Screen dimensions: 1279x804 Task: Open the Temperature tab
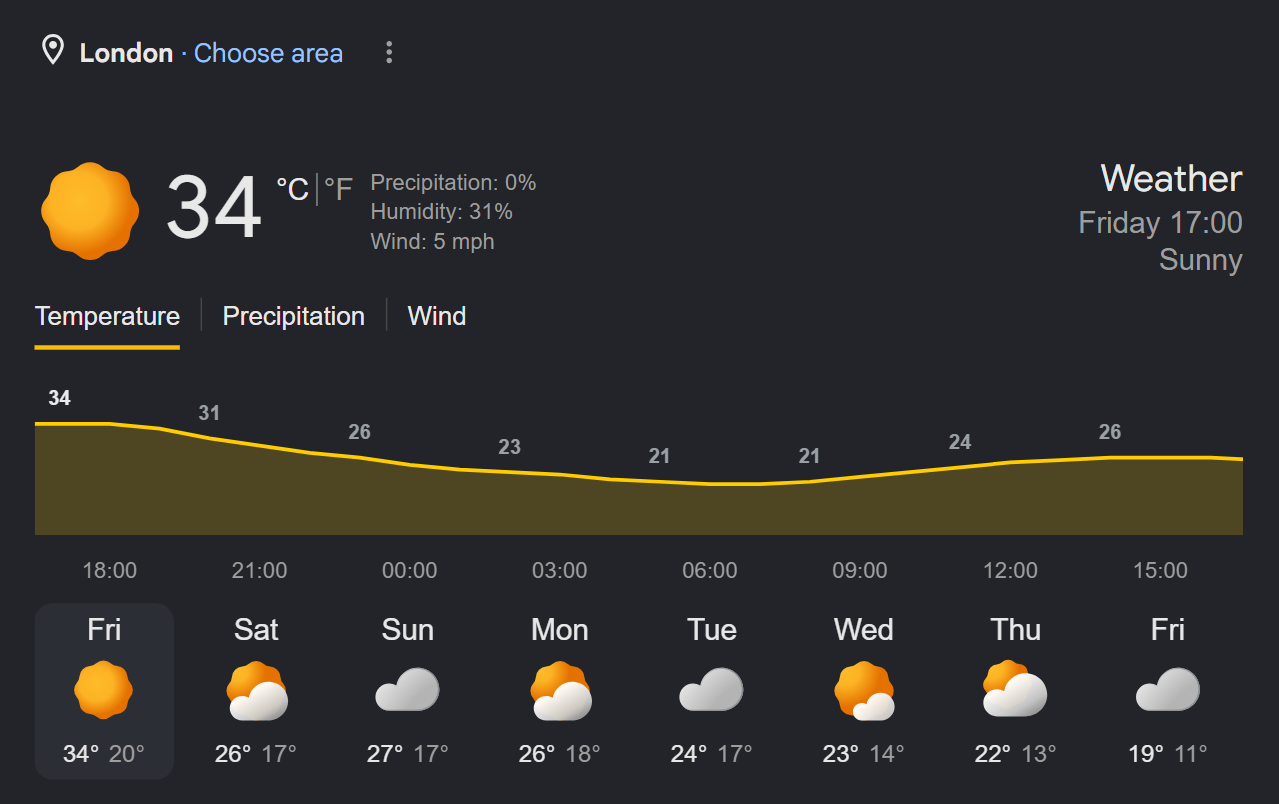click(x=107, y=316)
